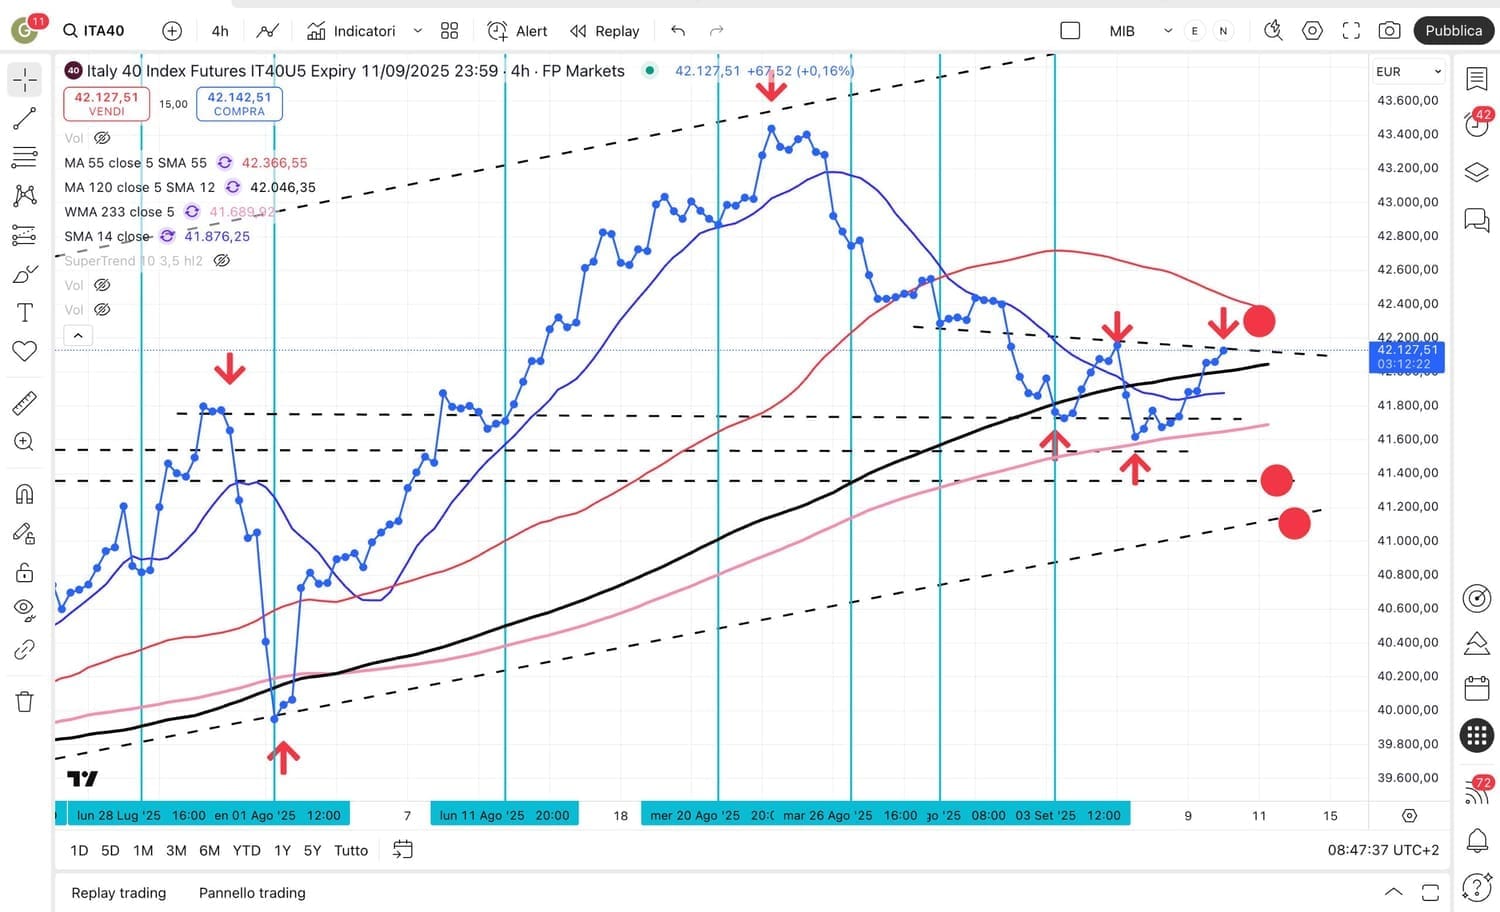Open the Fibonacci retracement tools
The image size is (1500, 912).
(x=25, y=157)
